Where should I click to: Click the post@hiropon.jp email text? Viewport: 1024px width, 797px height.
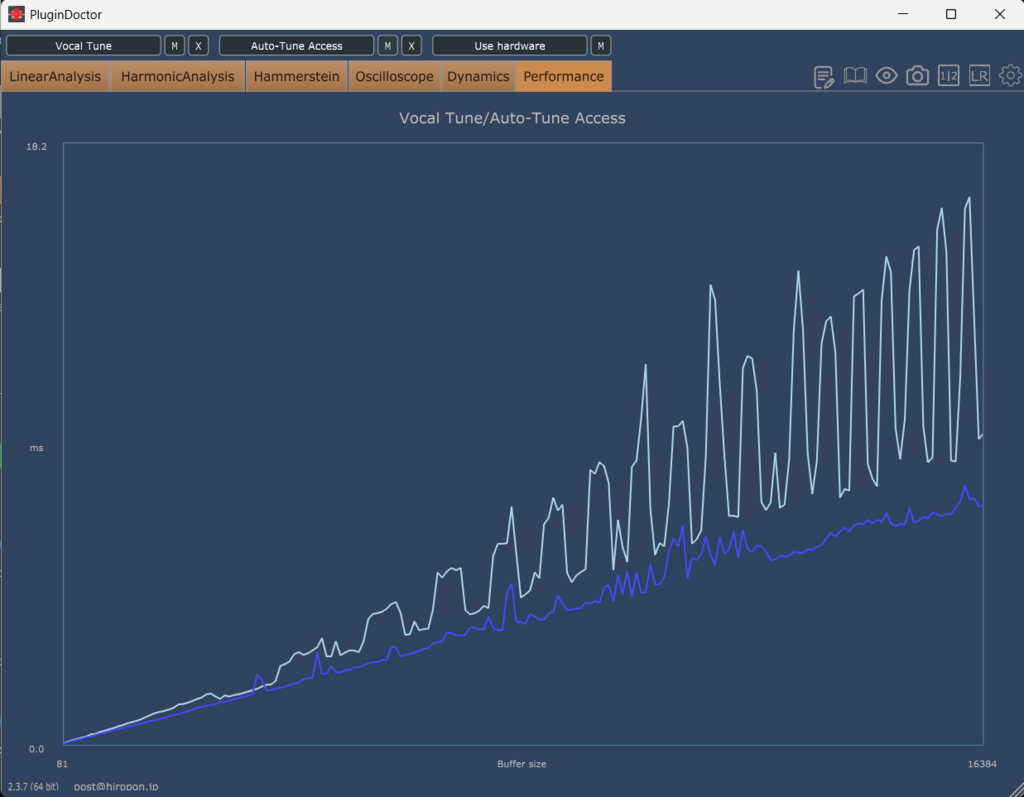click(116, 787)
